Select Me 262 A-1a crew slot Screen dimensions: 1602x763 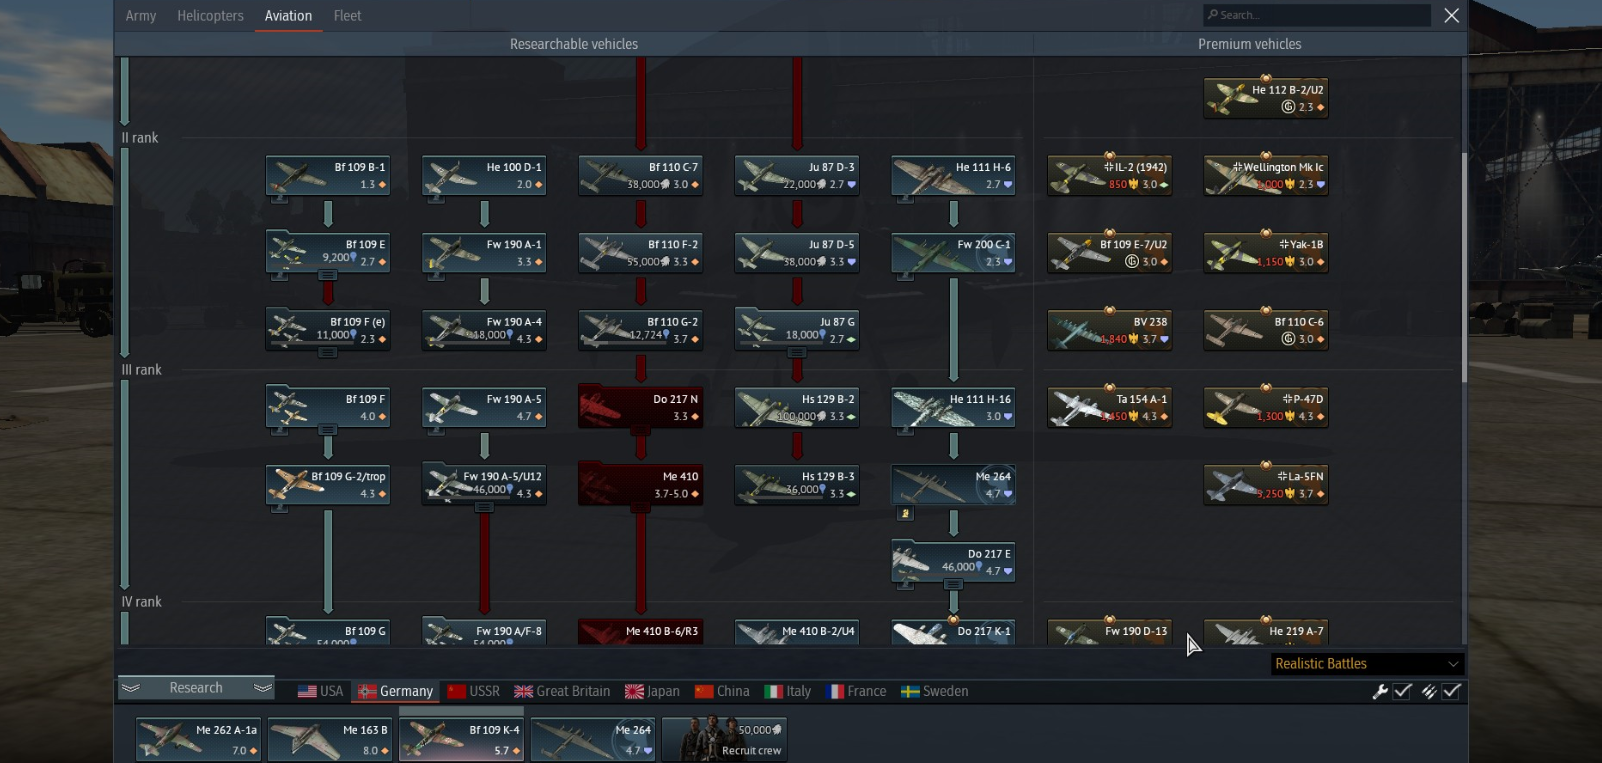[198, 740]
